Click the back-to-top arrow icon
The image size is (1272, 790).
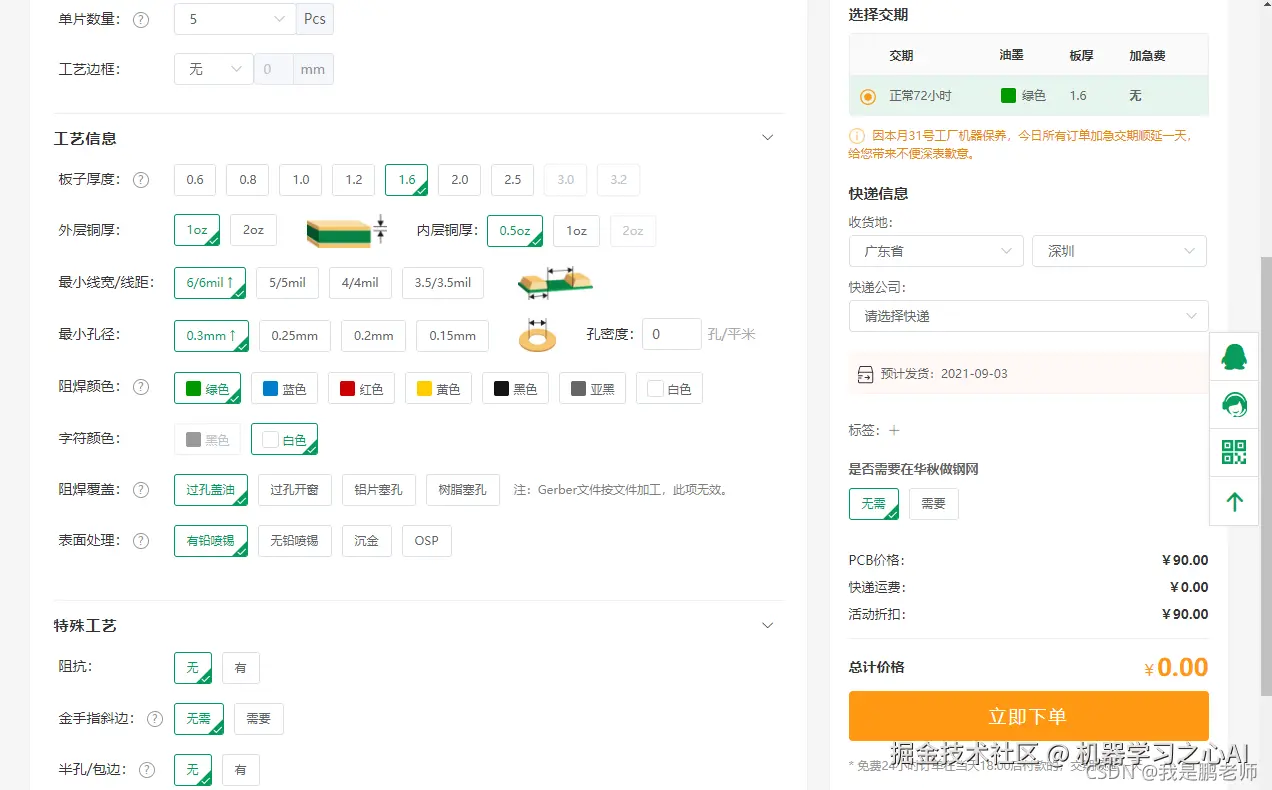point(1233,501)
